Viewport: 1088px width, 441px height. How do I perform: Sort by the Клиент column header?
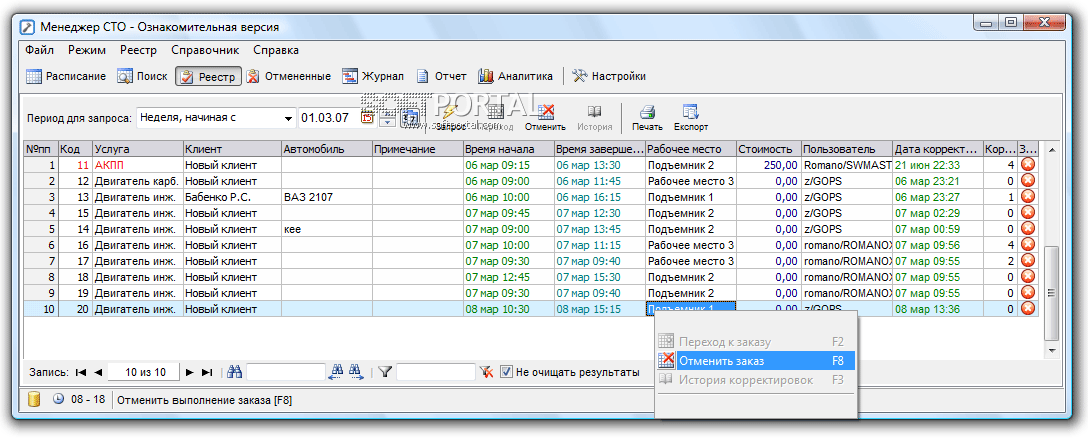pos(232,149)
